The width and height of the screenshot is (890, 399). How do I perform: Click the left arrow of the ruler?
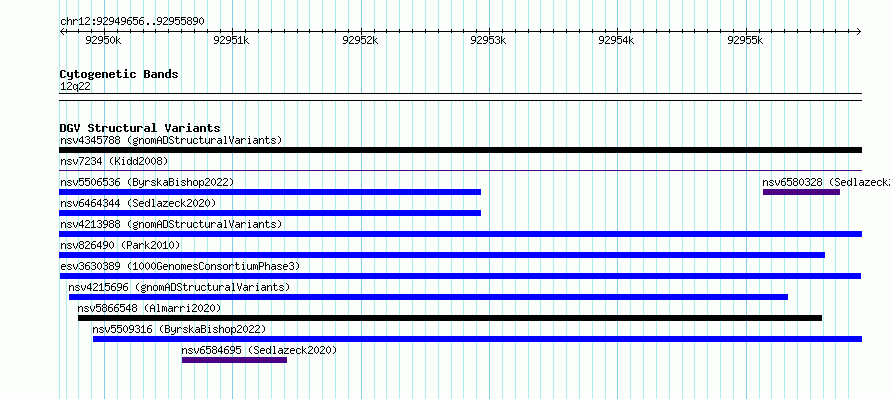coord(62,31)
